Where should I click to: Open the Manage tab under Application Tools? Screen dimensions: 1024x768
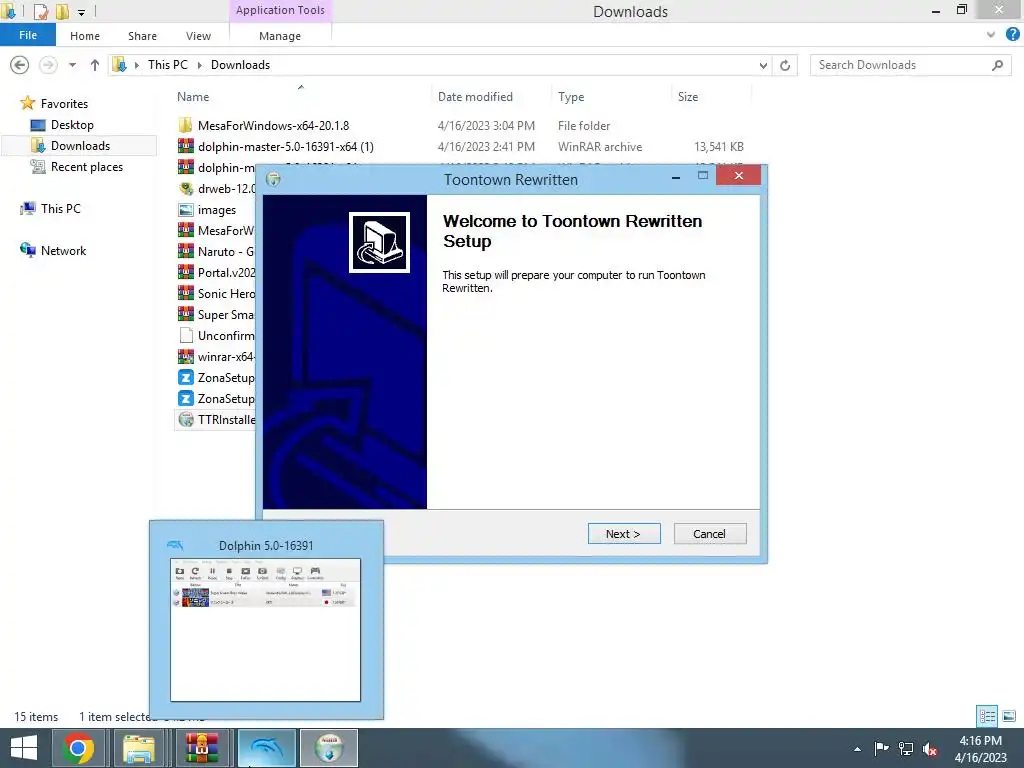[280, 36]
